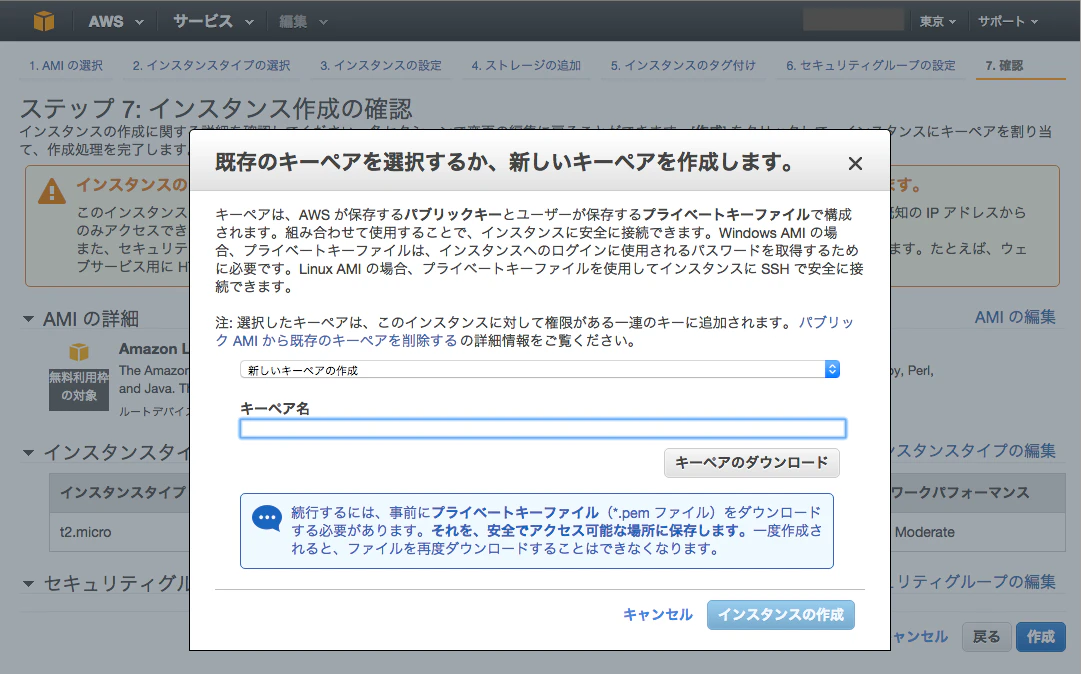
Task: Go to step 4. ストレージの追加 tab
Action: (x=526, y=65)
